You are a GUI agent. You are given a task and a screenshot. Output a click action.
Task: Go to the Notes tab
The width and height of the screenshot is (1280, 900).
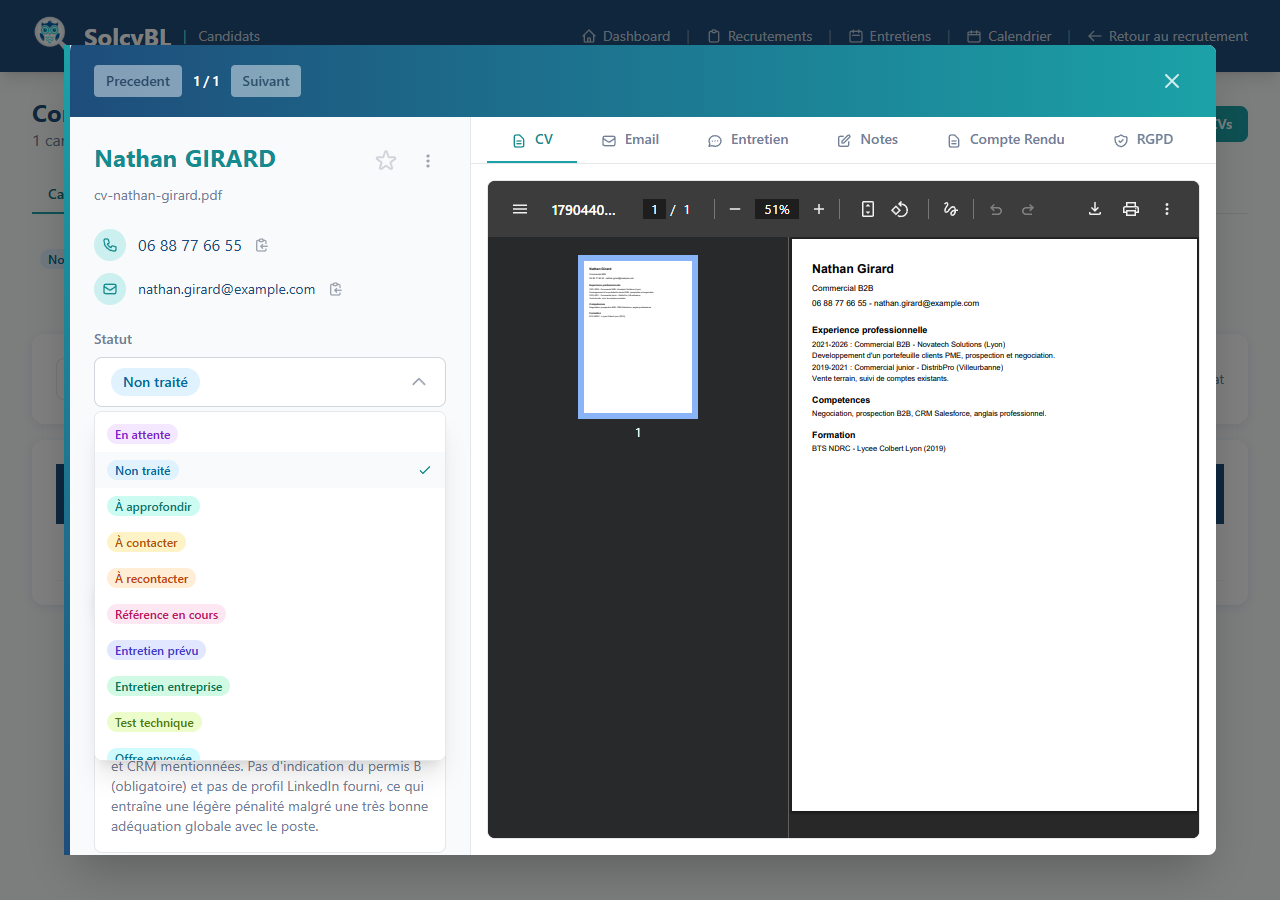tap(867, 140)
